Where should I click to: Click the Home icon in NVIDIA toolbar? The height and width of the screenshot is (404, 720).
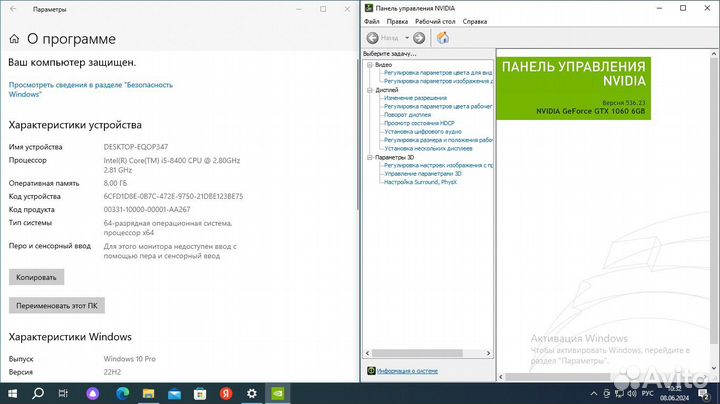(442, 38)
